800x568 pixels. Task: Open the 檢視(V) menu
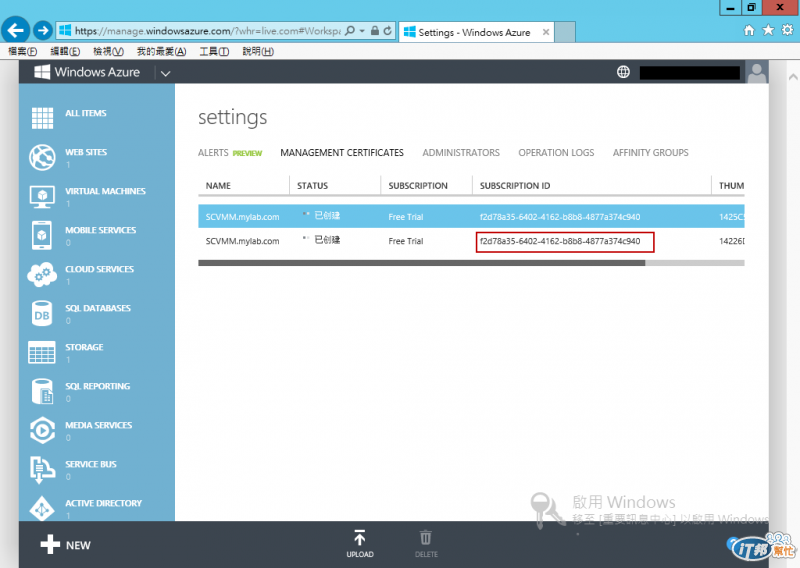[x=108, y=51]
